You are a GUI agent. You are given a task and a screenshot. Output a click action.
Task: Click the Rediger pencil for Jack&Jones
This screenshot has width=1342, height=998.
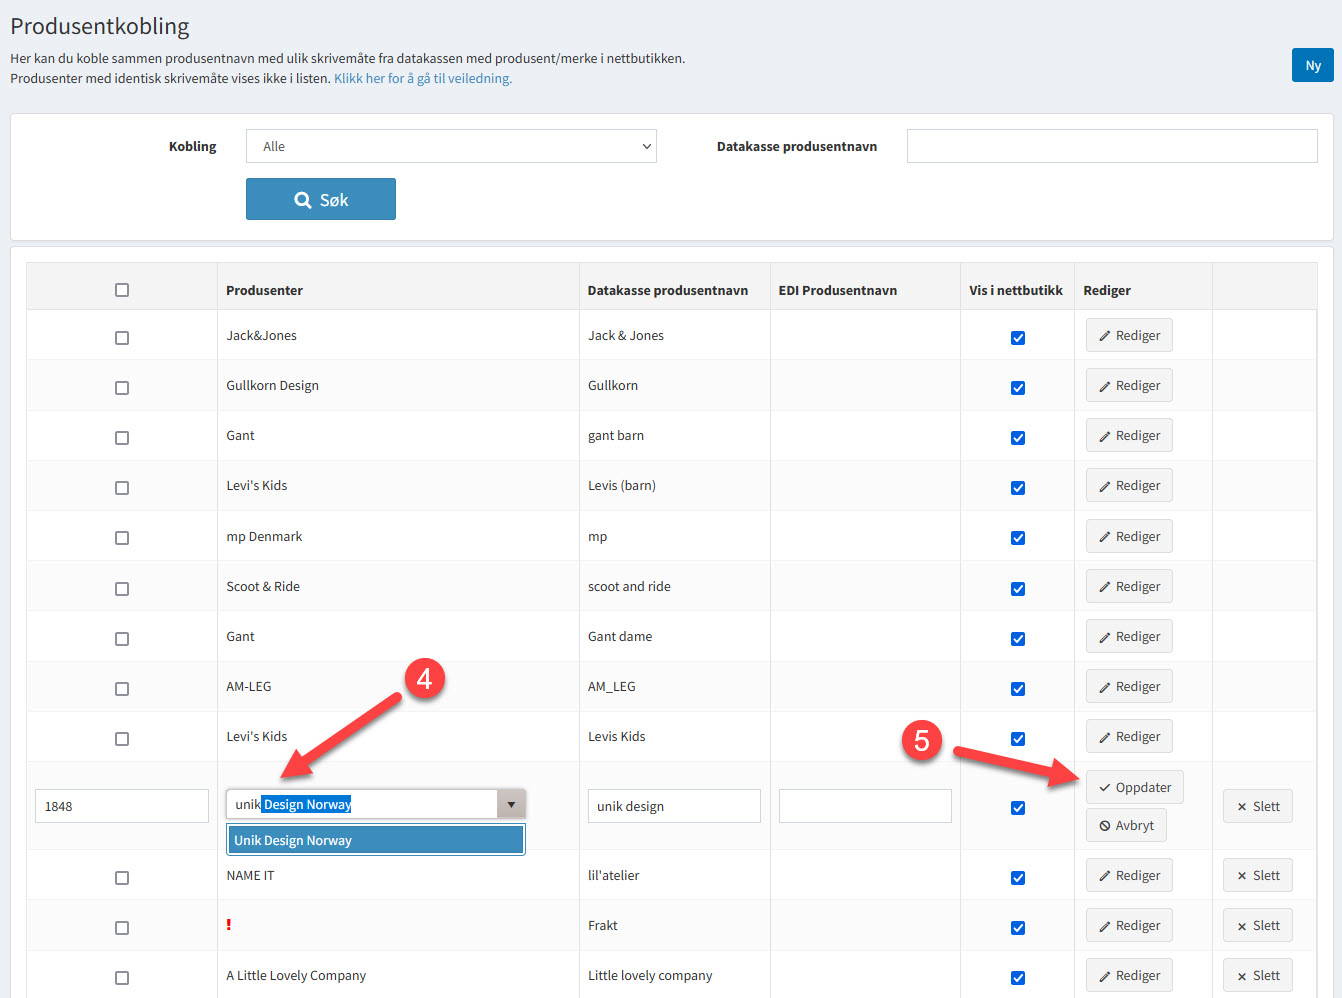(1129, 336)
